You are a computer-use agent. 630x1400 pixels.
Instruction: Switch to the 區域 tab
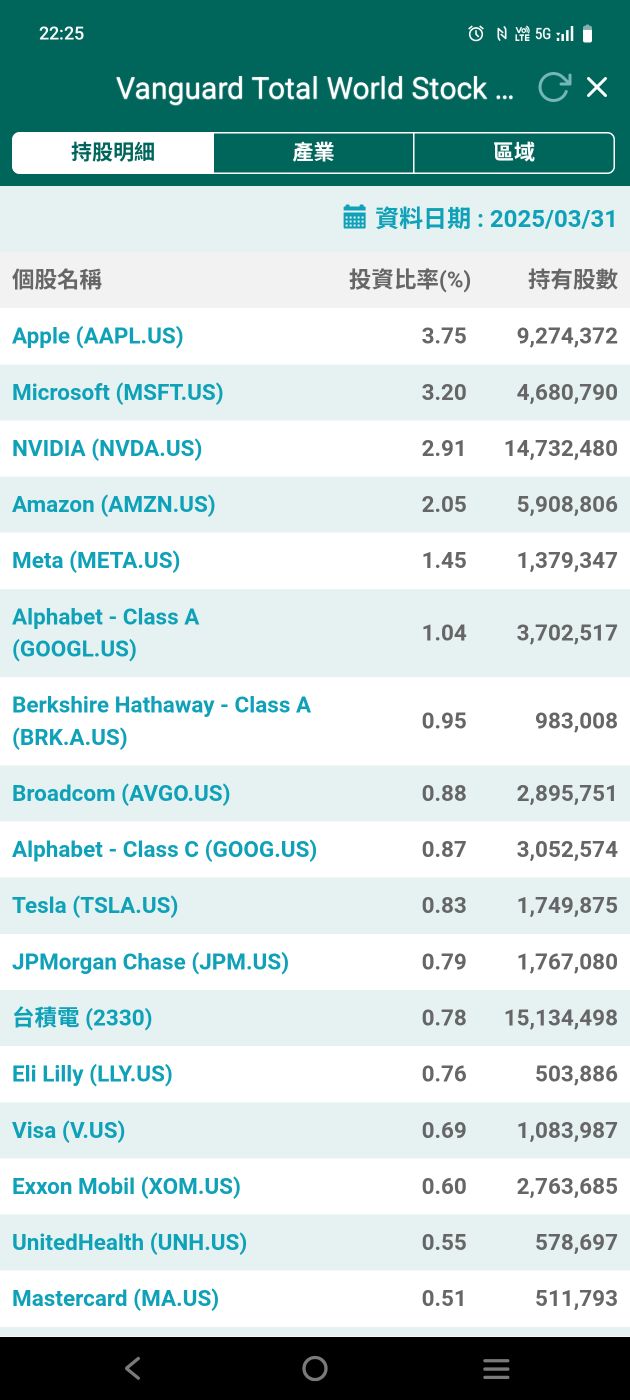pyautogui.click(x=514, y=153)
